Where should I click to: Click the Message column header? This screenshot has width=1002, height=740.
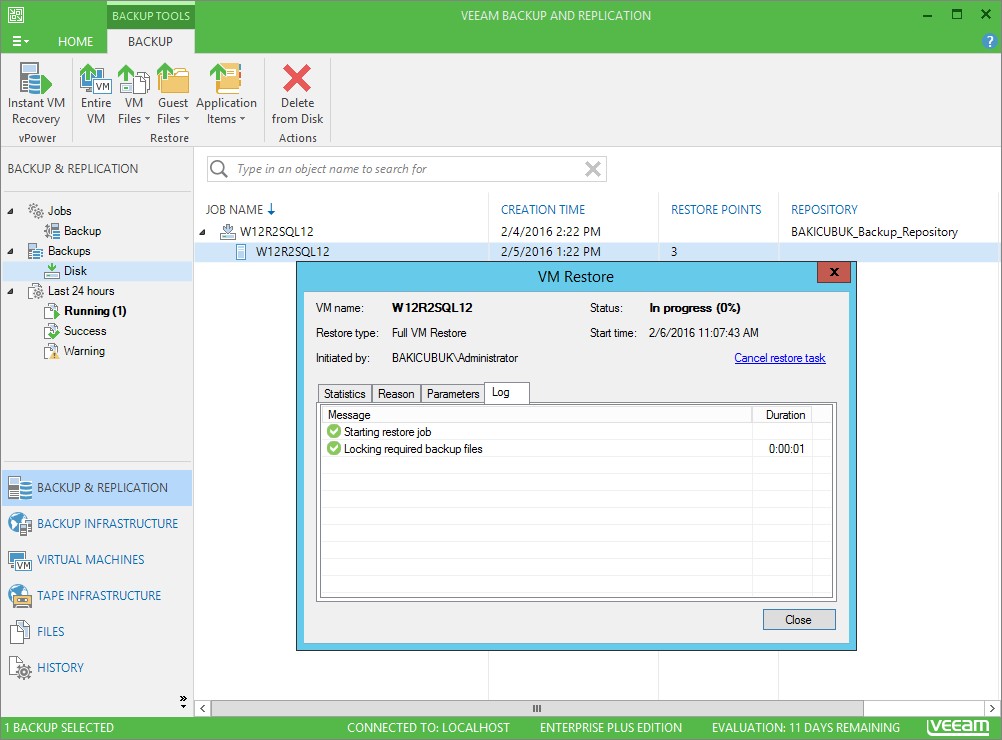click(537, 415)
